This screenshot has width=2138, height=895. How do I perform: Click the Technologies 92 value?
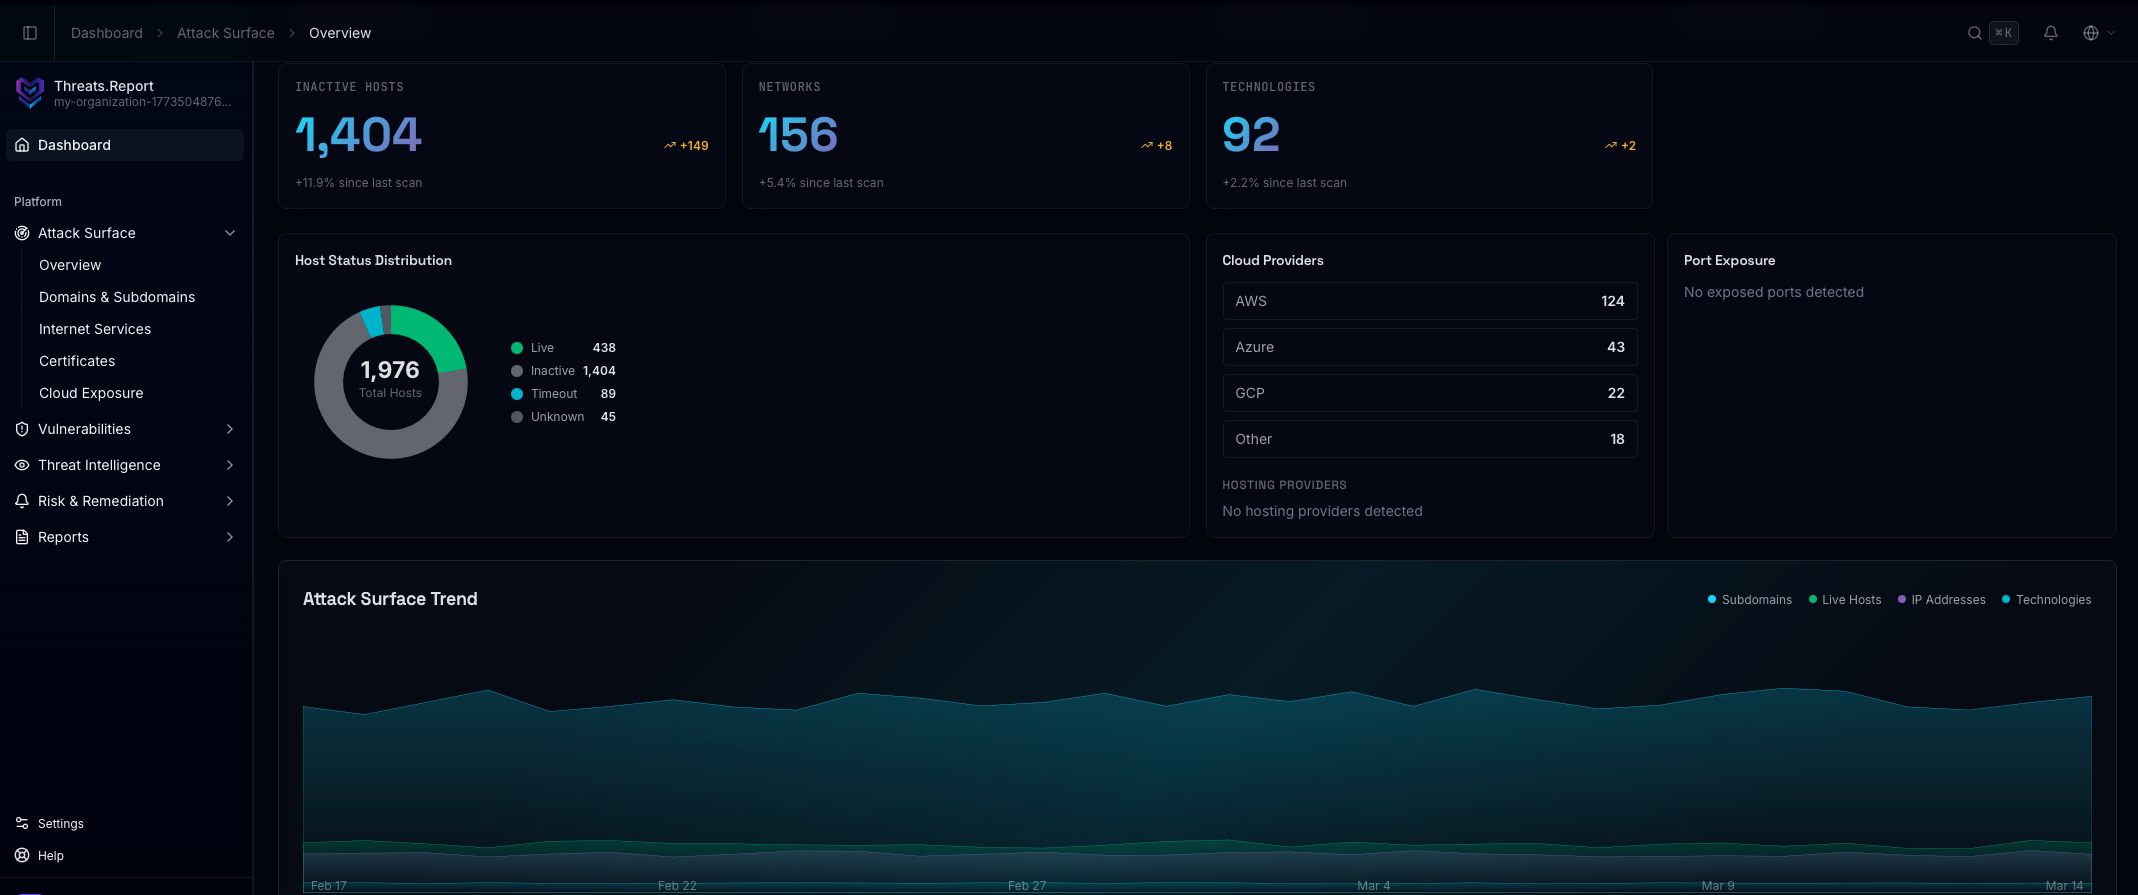coord(1251,135)
